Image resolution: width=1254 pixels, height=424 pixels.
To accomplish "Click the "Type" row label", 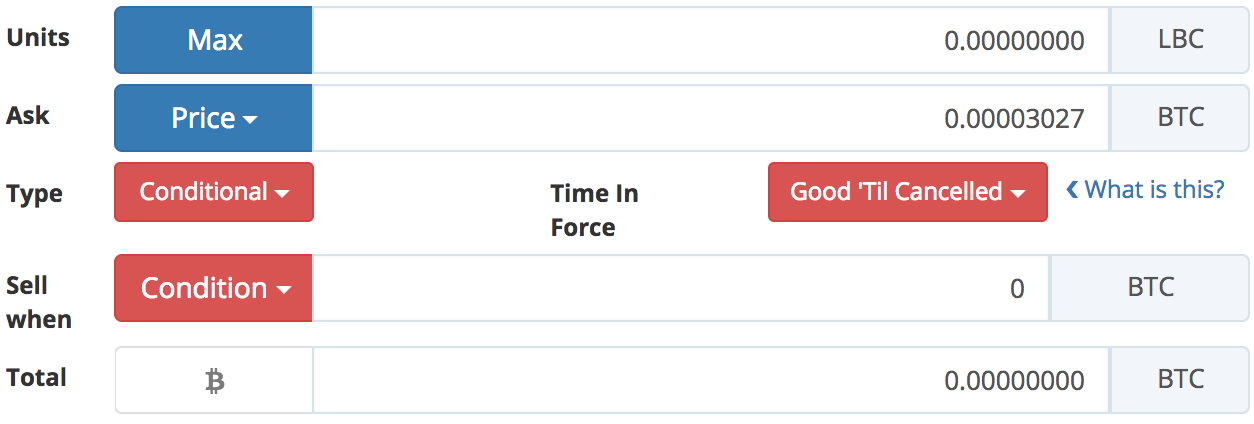I will (x=34, y=194).
